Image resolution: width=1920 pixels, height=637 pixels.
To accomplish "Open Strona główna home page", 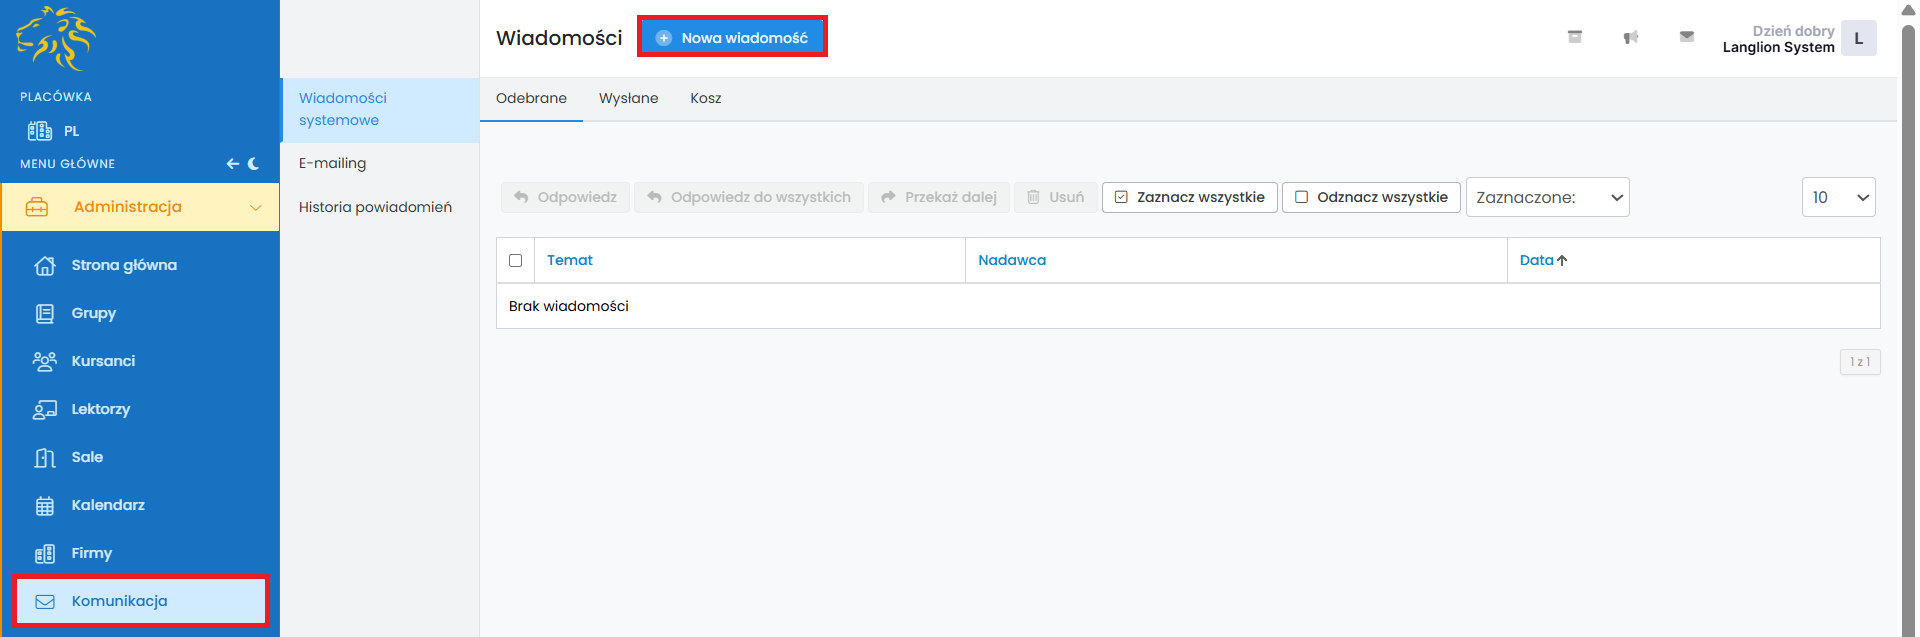I will coord(123,265).
